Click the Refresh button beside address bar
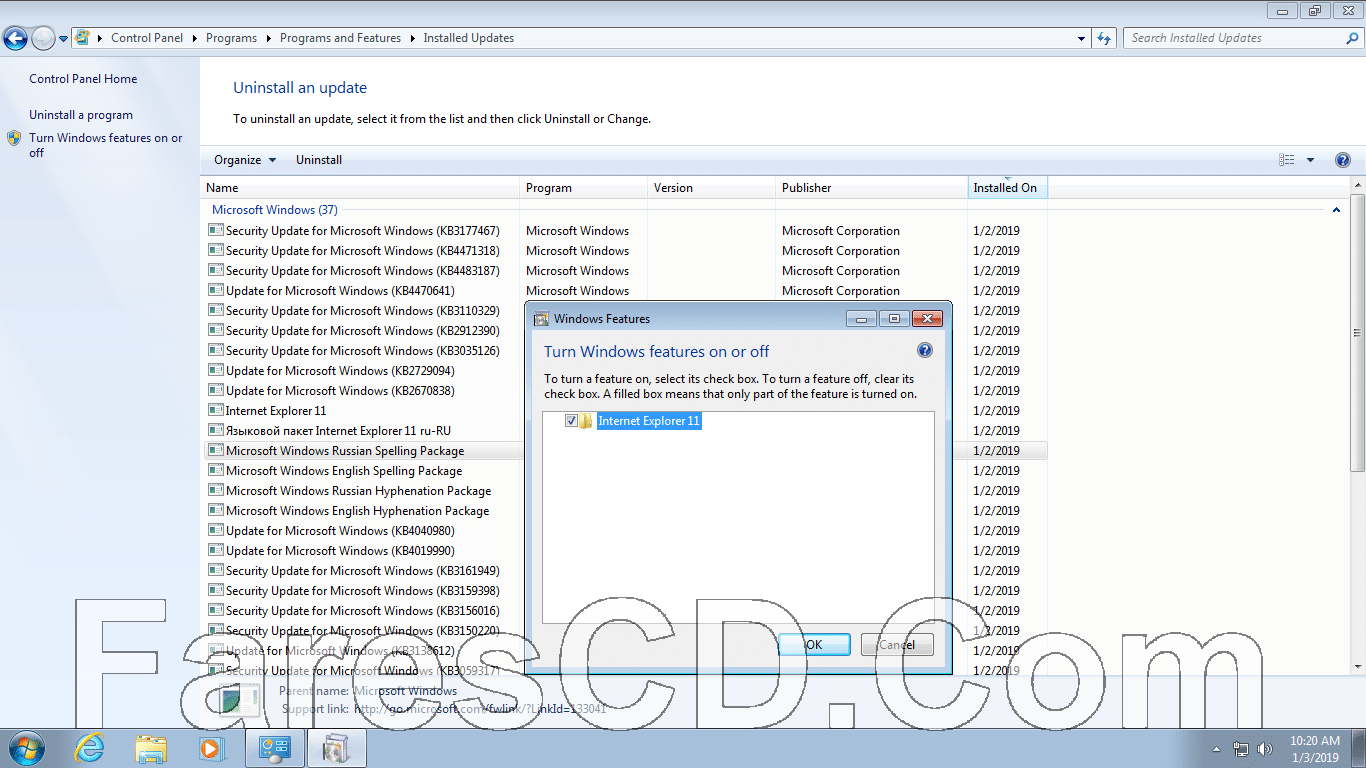Image resolution: width=1366 pixels, height=768 pixels. [1104, 38]
